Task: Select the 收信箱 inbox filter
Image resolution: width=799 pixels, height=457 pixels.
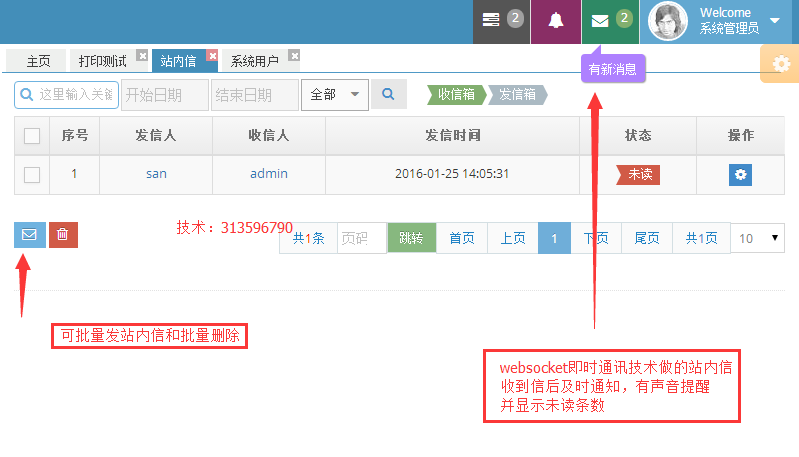Action: coord(457,95)
